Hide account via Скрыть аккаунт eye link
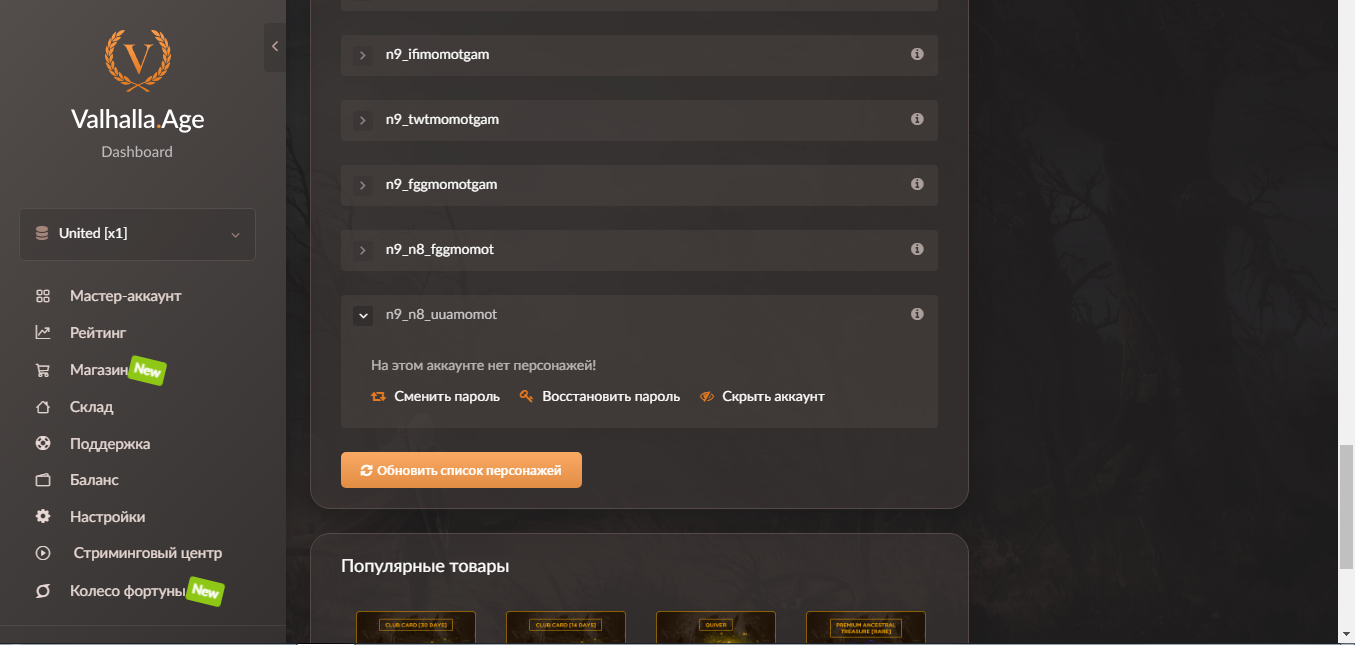This screenshot has height=645, width=1355. 762,396
